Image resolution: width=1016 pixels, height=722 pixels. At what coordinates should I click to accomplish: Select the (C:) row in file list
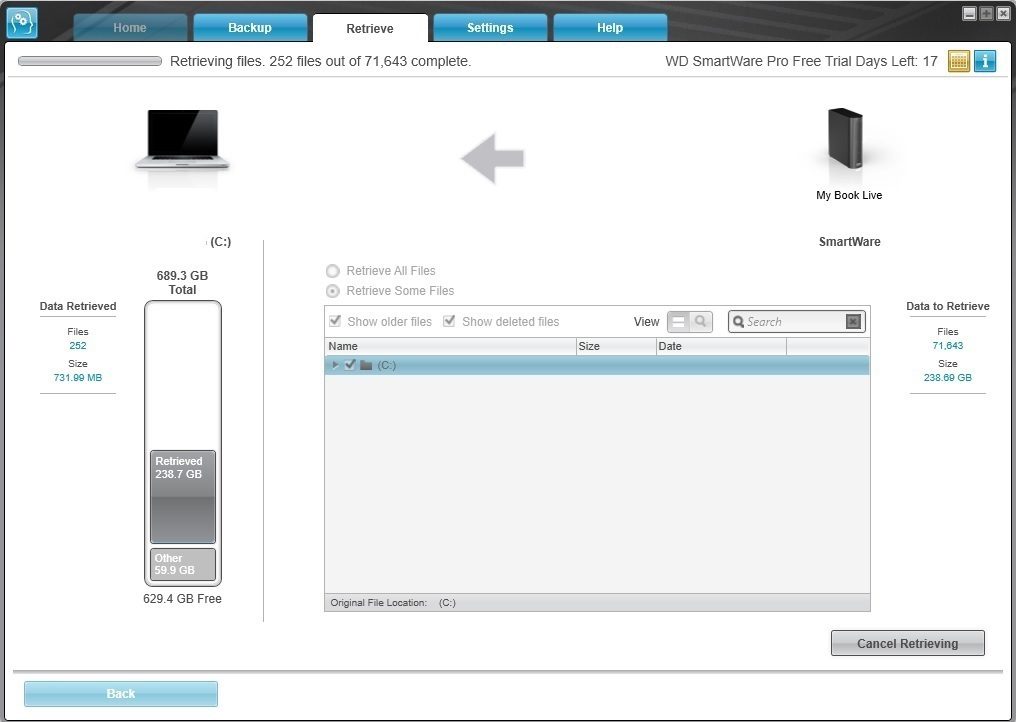tap(597, 365)
